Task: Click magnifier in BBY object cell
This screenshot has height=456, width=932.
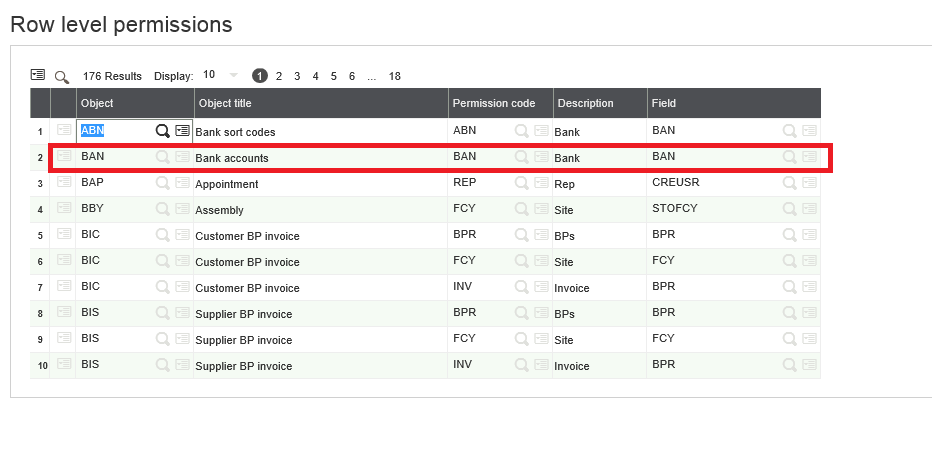Action: tap(163, 209)
